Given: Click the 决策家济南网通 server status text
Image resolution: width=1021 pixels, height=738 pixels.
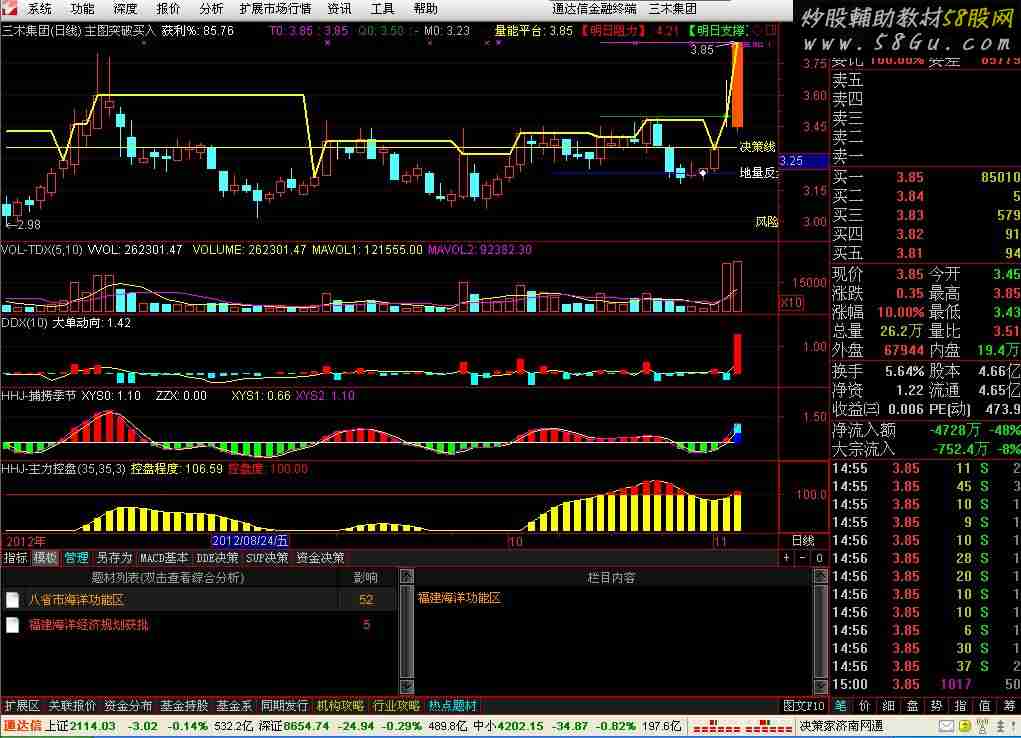Looking at the screenshot, I should (841, 726).
